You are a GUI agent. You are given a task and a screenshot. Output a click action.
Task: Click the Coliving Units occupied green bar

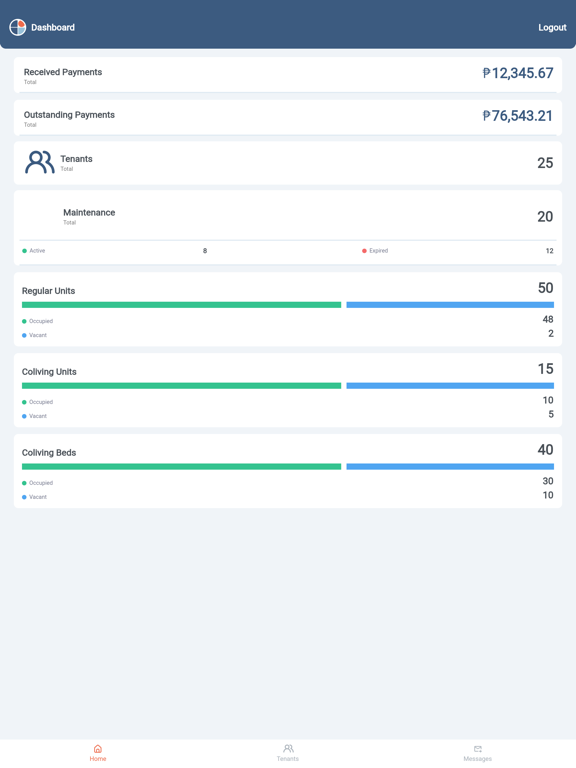coord(181,385)
